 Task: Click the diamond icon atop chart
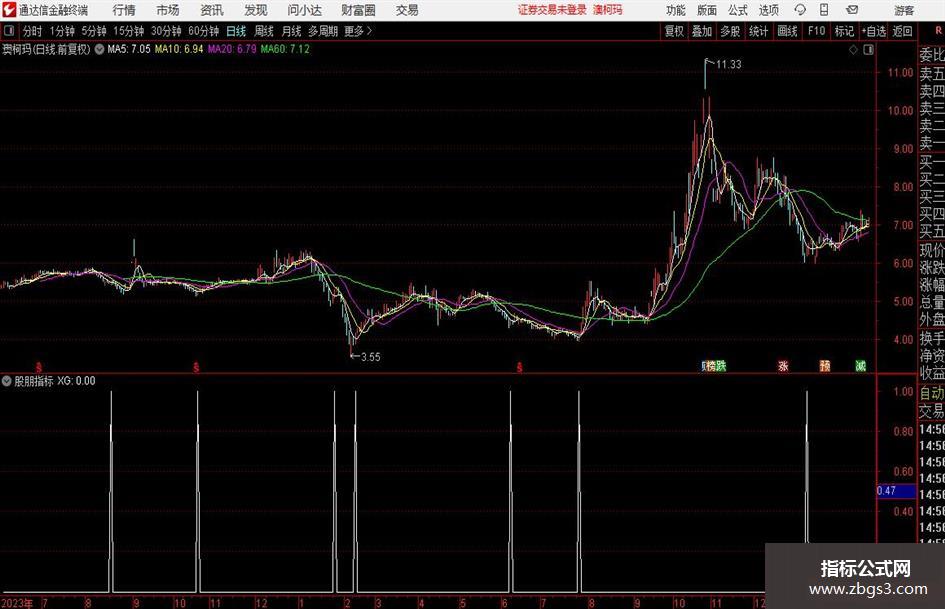pyautogui.click(x=853, y=50)
